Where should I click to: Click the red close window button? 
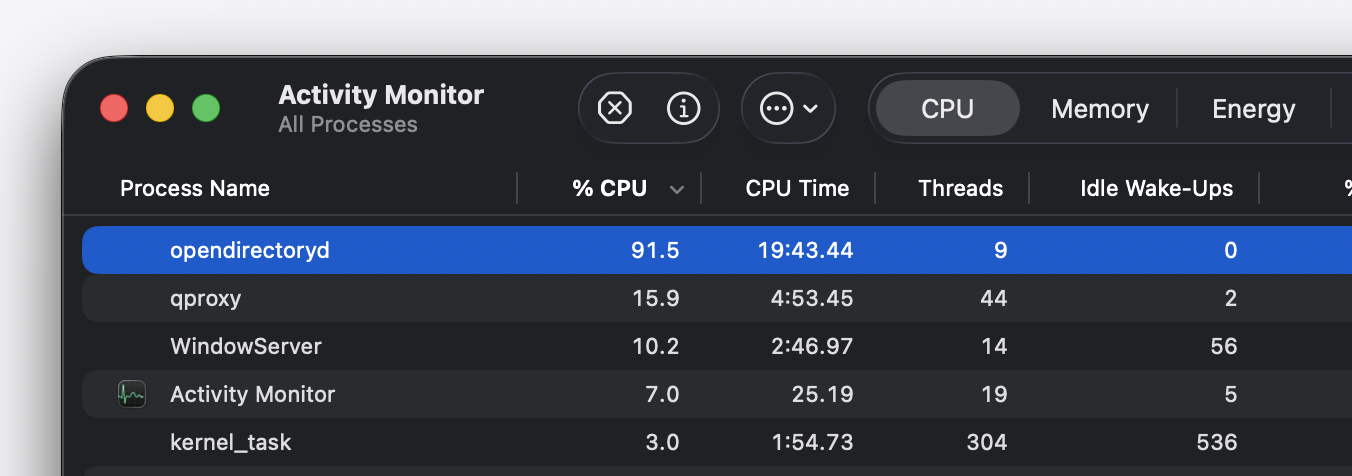114,108
